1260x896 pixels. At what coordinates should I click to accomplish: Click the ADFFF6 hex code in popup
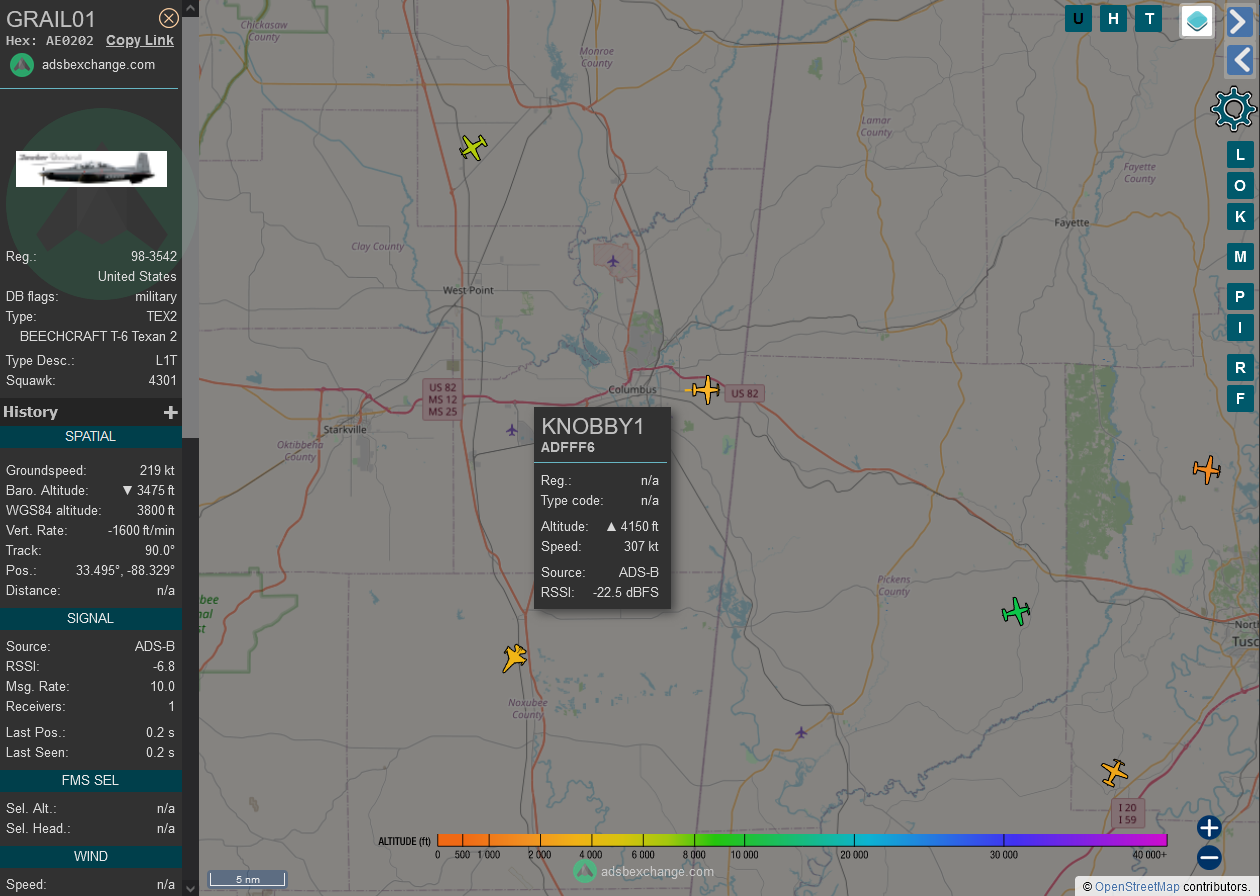(x=568, y=448)
